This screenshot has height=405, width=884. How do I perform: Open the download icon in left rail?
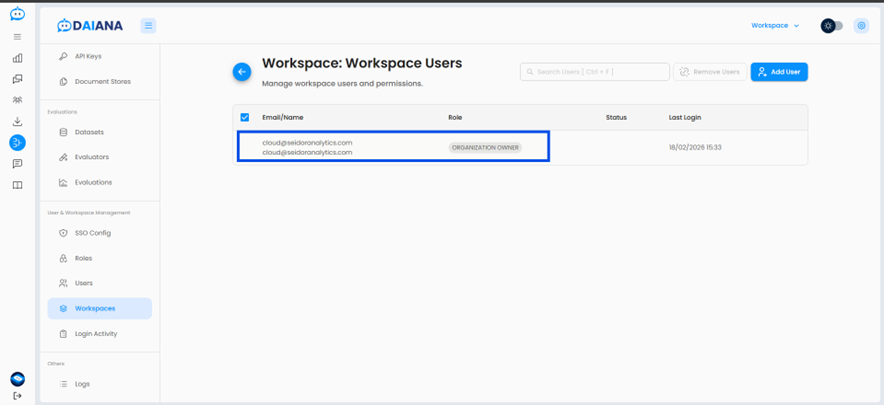pyautogui.click(x=17, y=121)
